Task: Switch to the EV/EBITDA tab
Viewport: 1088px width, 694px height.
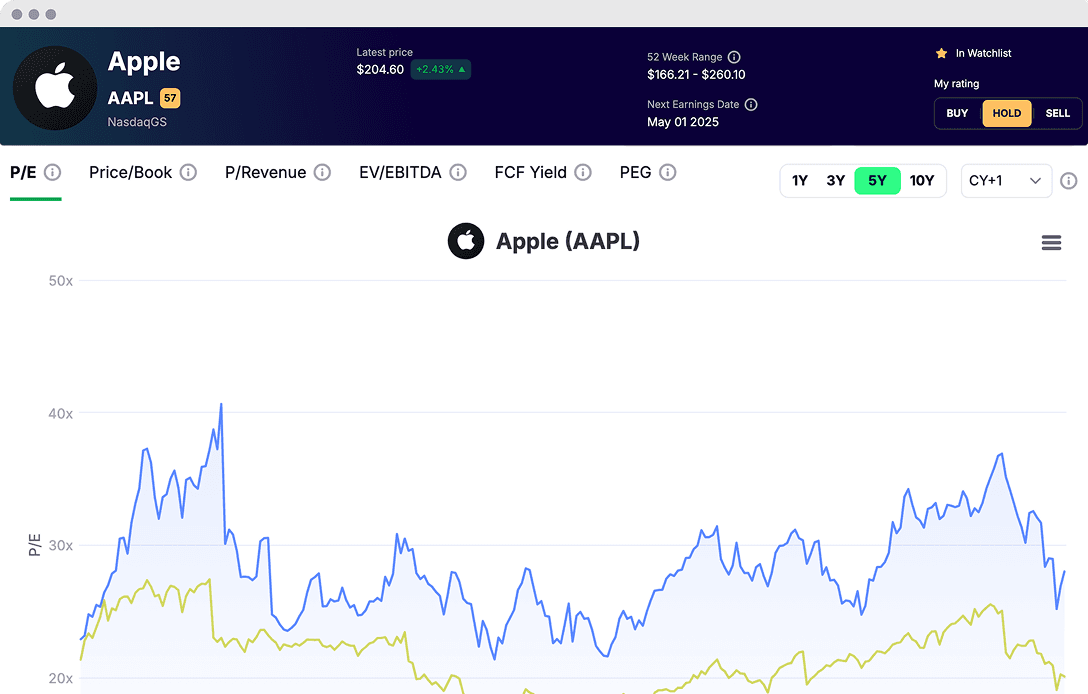Action: tap(400, 172)
